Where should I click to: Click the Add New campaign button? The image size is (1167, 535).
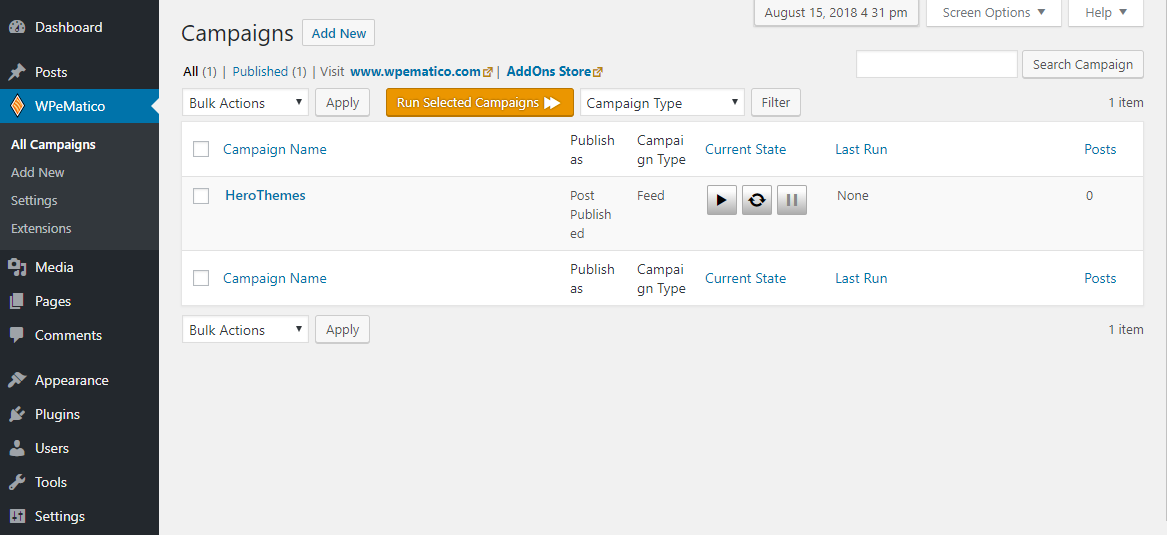(339, 33)
